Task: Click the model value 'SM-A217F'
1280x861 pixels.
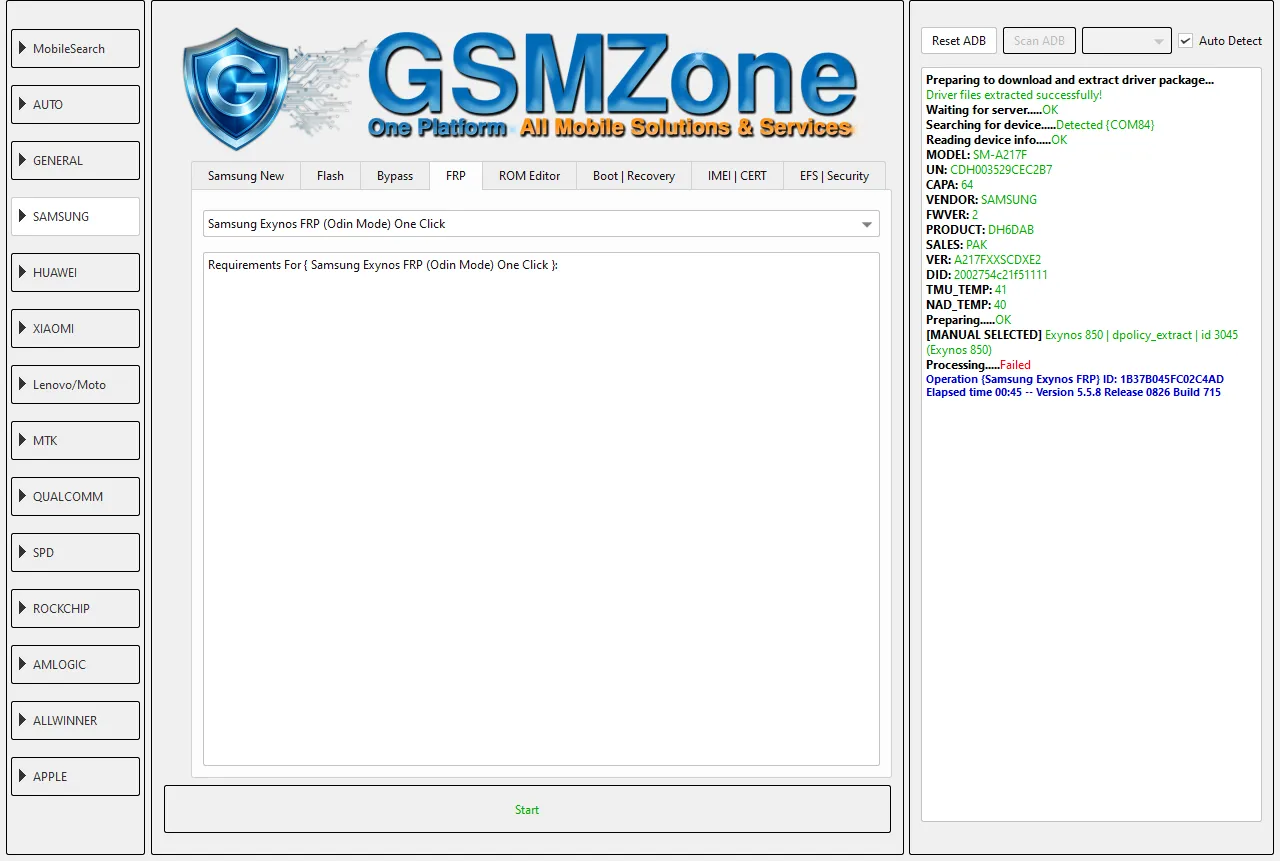Action: (1000, 155)
